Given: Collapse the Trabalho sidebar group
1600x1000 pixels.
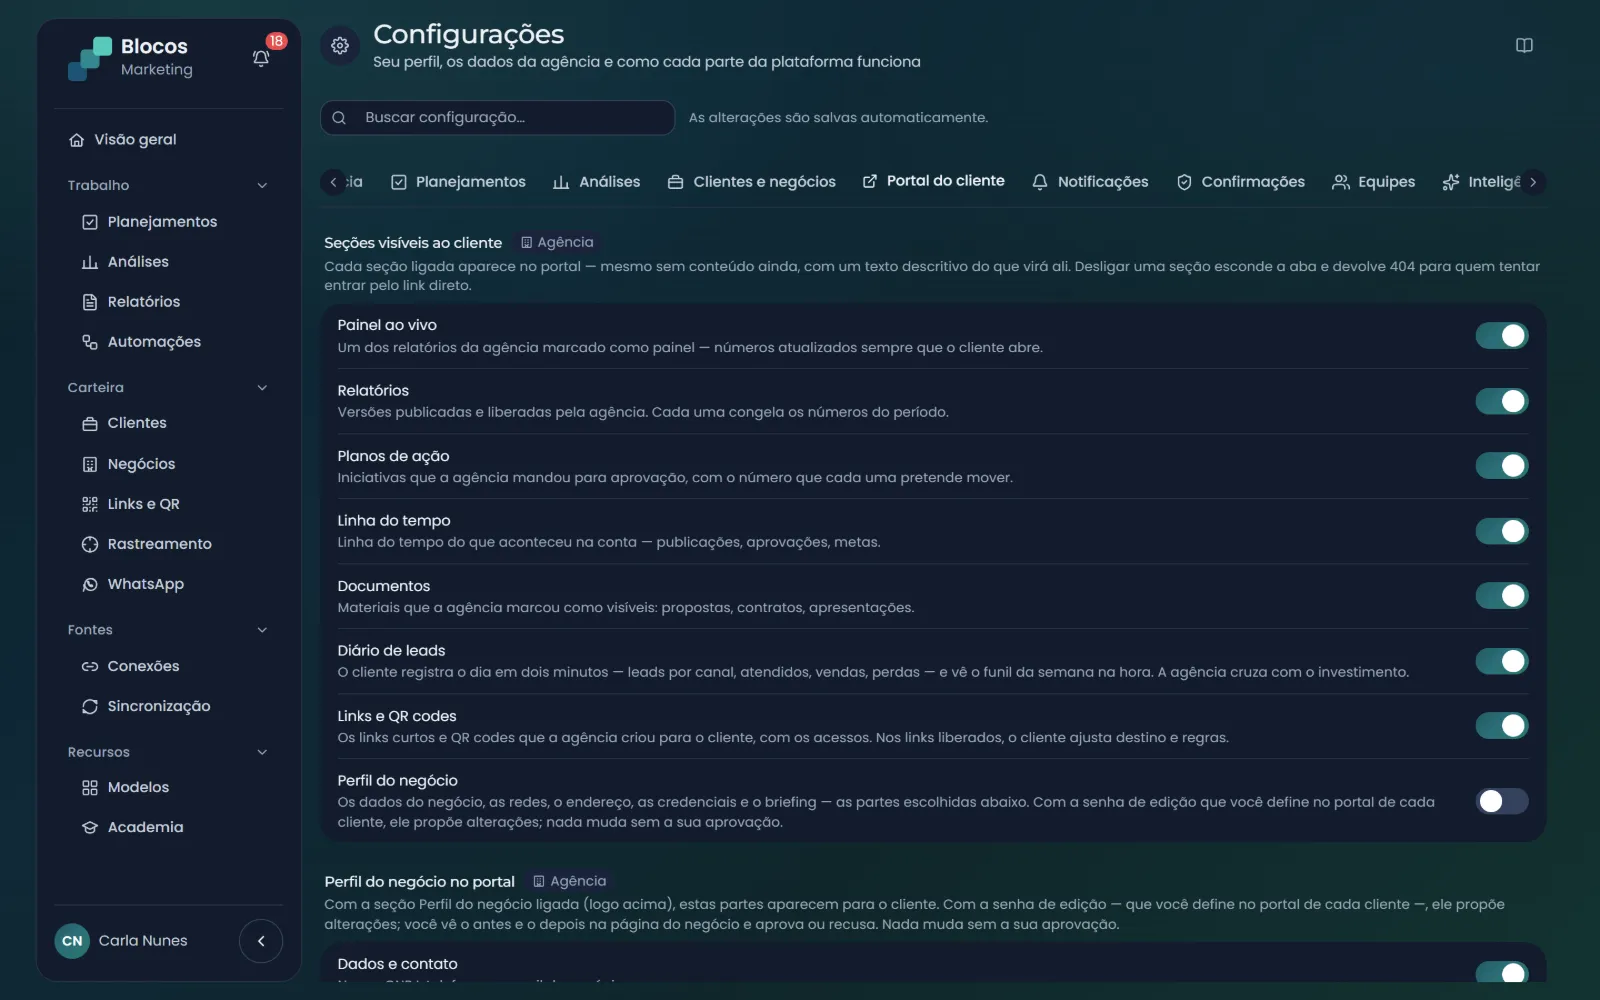Looking at the screenshot, I should pos(262,185).
